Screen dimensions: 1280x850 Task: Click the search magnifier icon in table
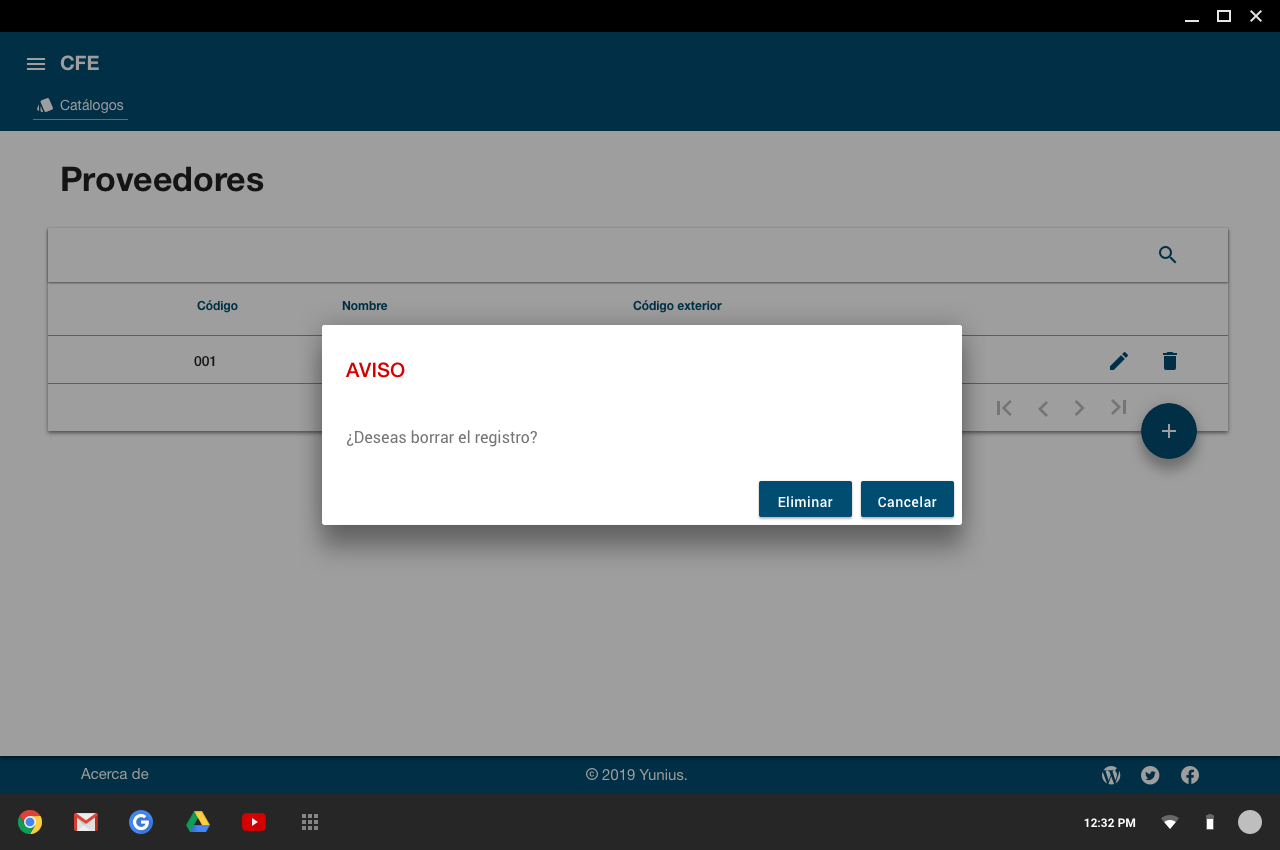tap(1167, 255)
